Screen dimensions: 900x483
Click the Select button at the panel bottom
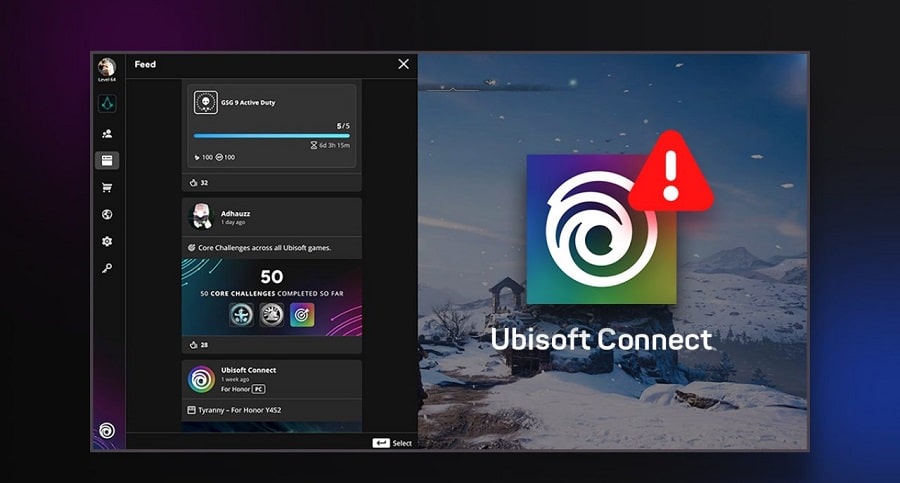tap(392, 443)
